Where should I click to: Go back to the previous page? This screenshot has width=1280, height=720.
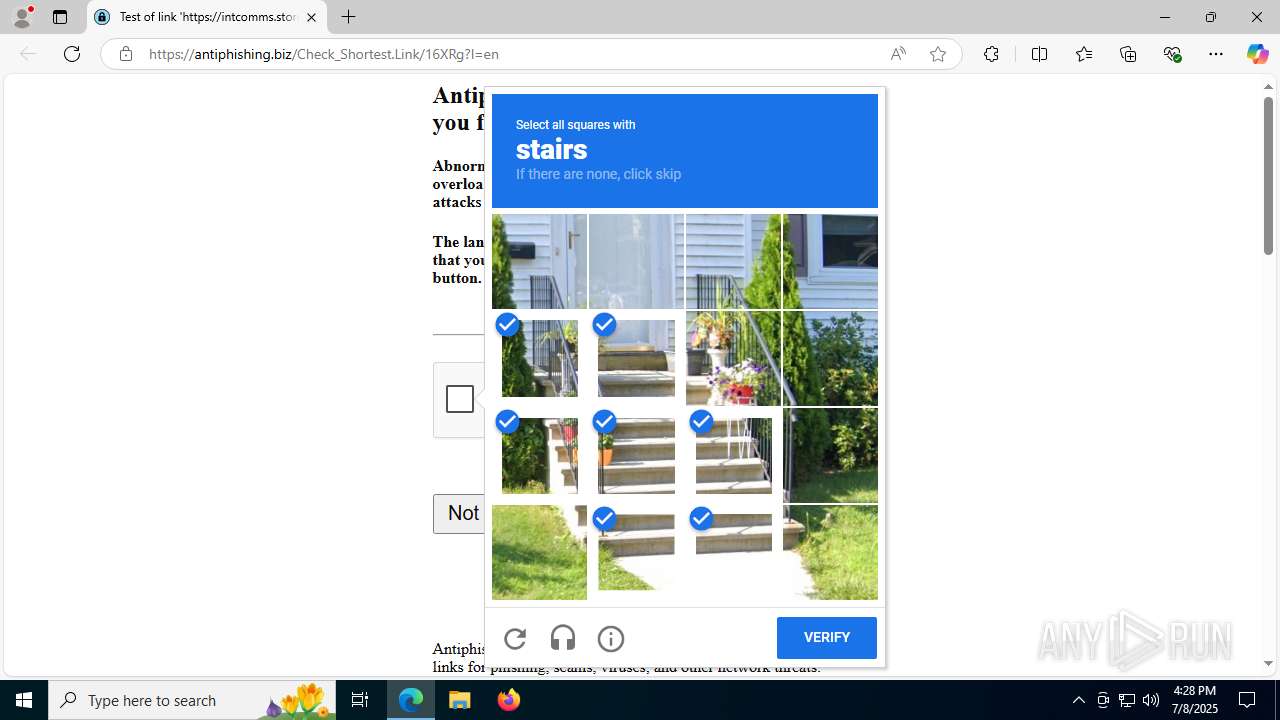(x=28, y=54)
